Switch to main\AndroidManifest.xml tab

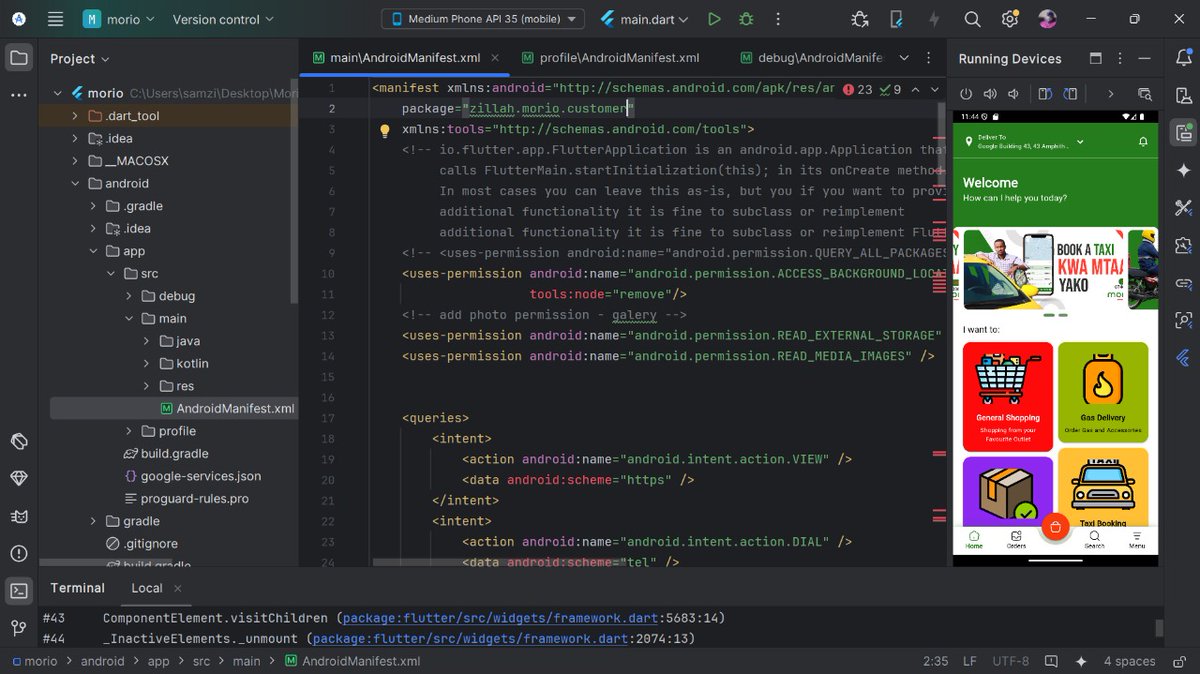406,58
